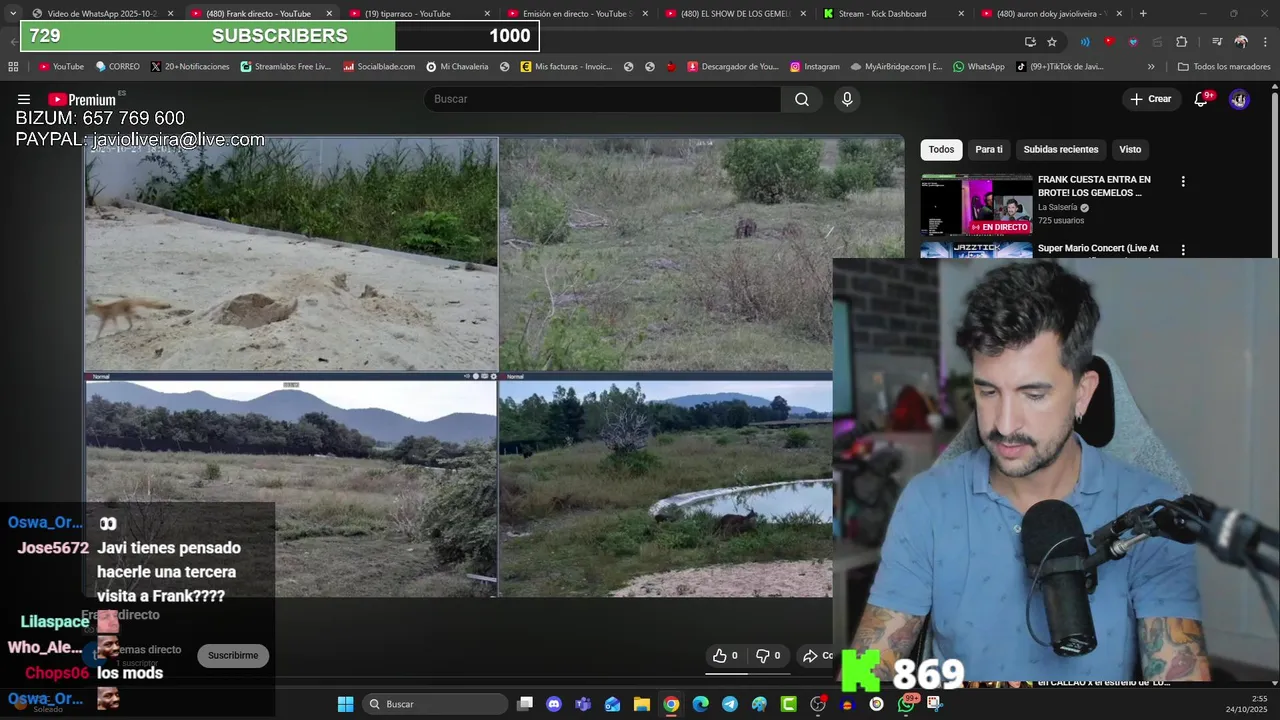This screenshot has height=720, width=1280.
Task: Open the FRANK CUESTA ENTRA EN BROTE title
Action: pos(1094,186)
